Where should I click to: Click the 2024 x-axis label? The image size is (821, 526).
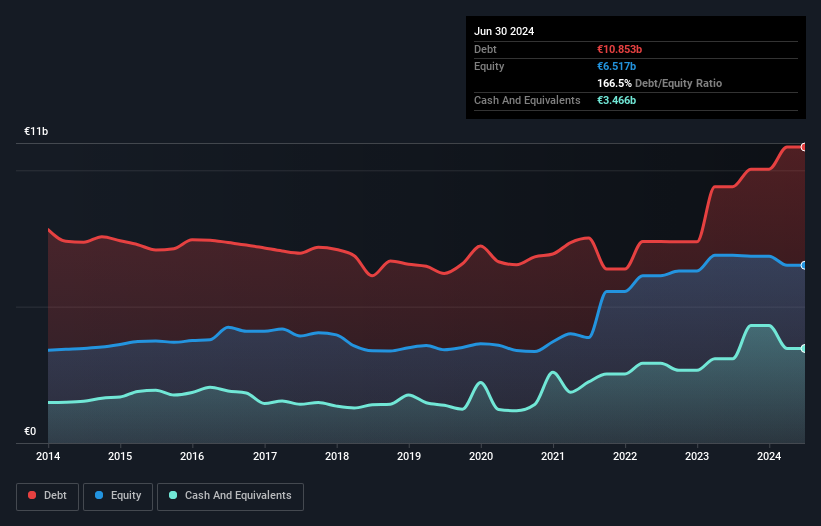click(769, 456)
